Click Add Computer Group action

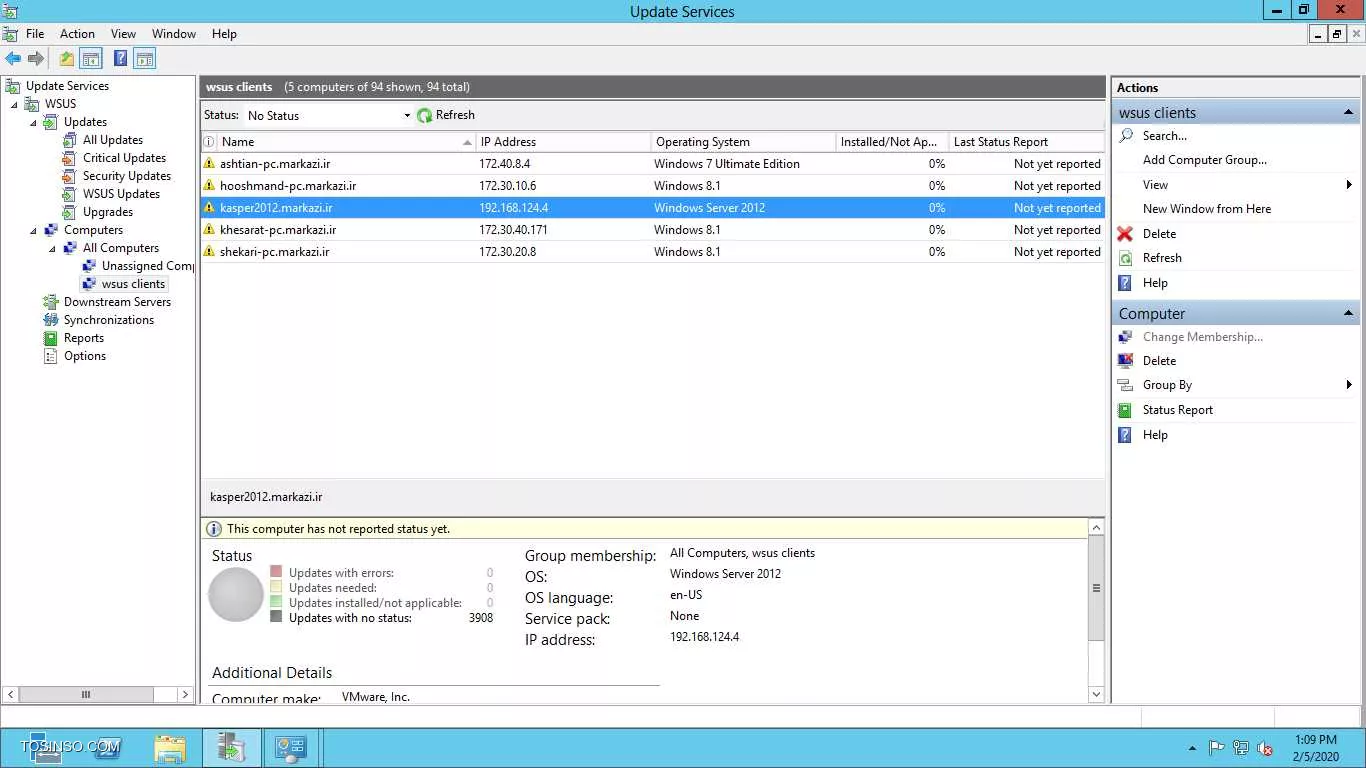(1204, 160)
